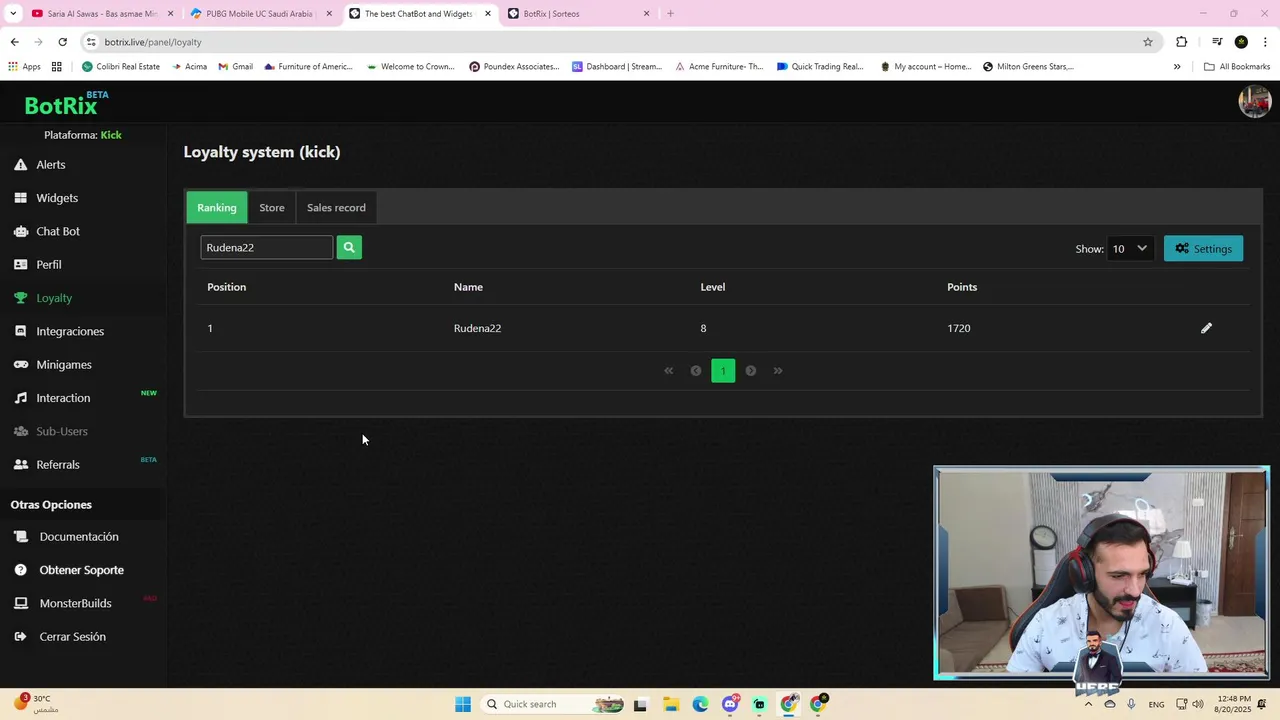Edit points for Rudena22
The image size is (1280, 720).
(x=1206, y=328)
